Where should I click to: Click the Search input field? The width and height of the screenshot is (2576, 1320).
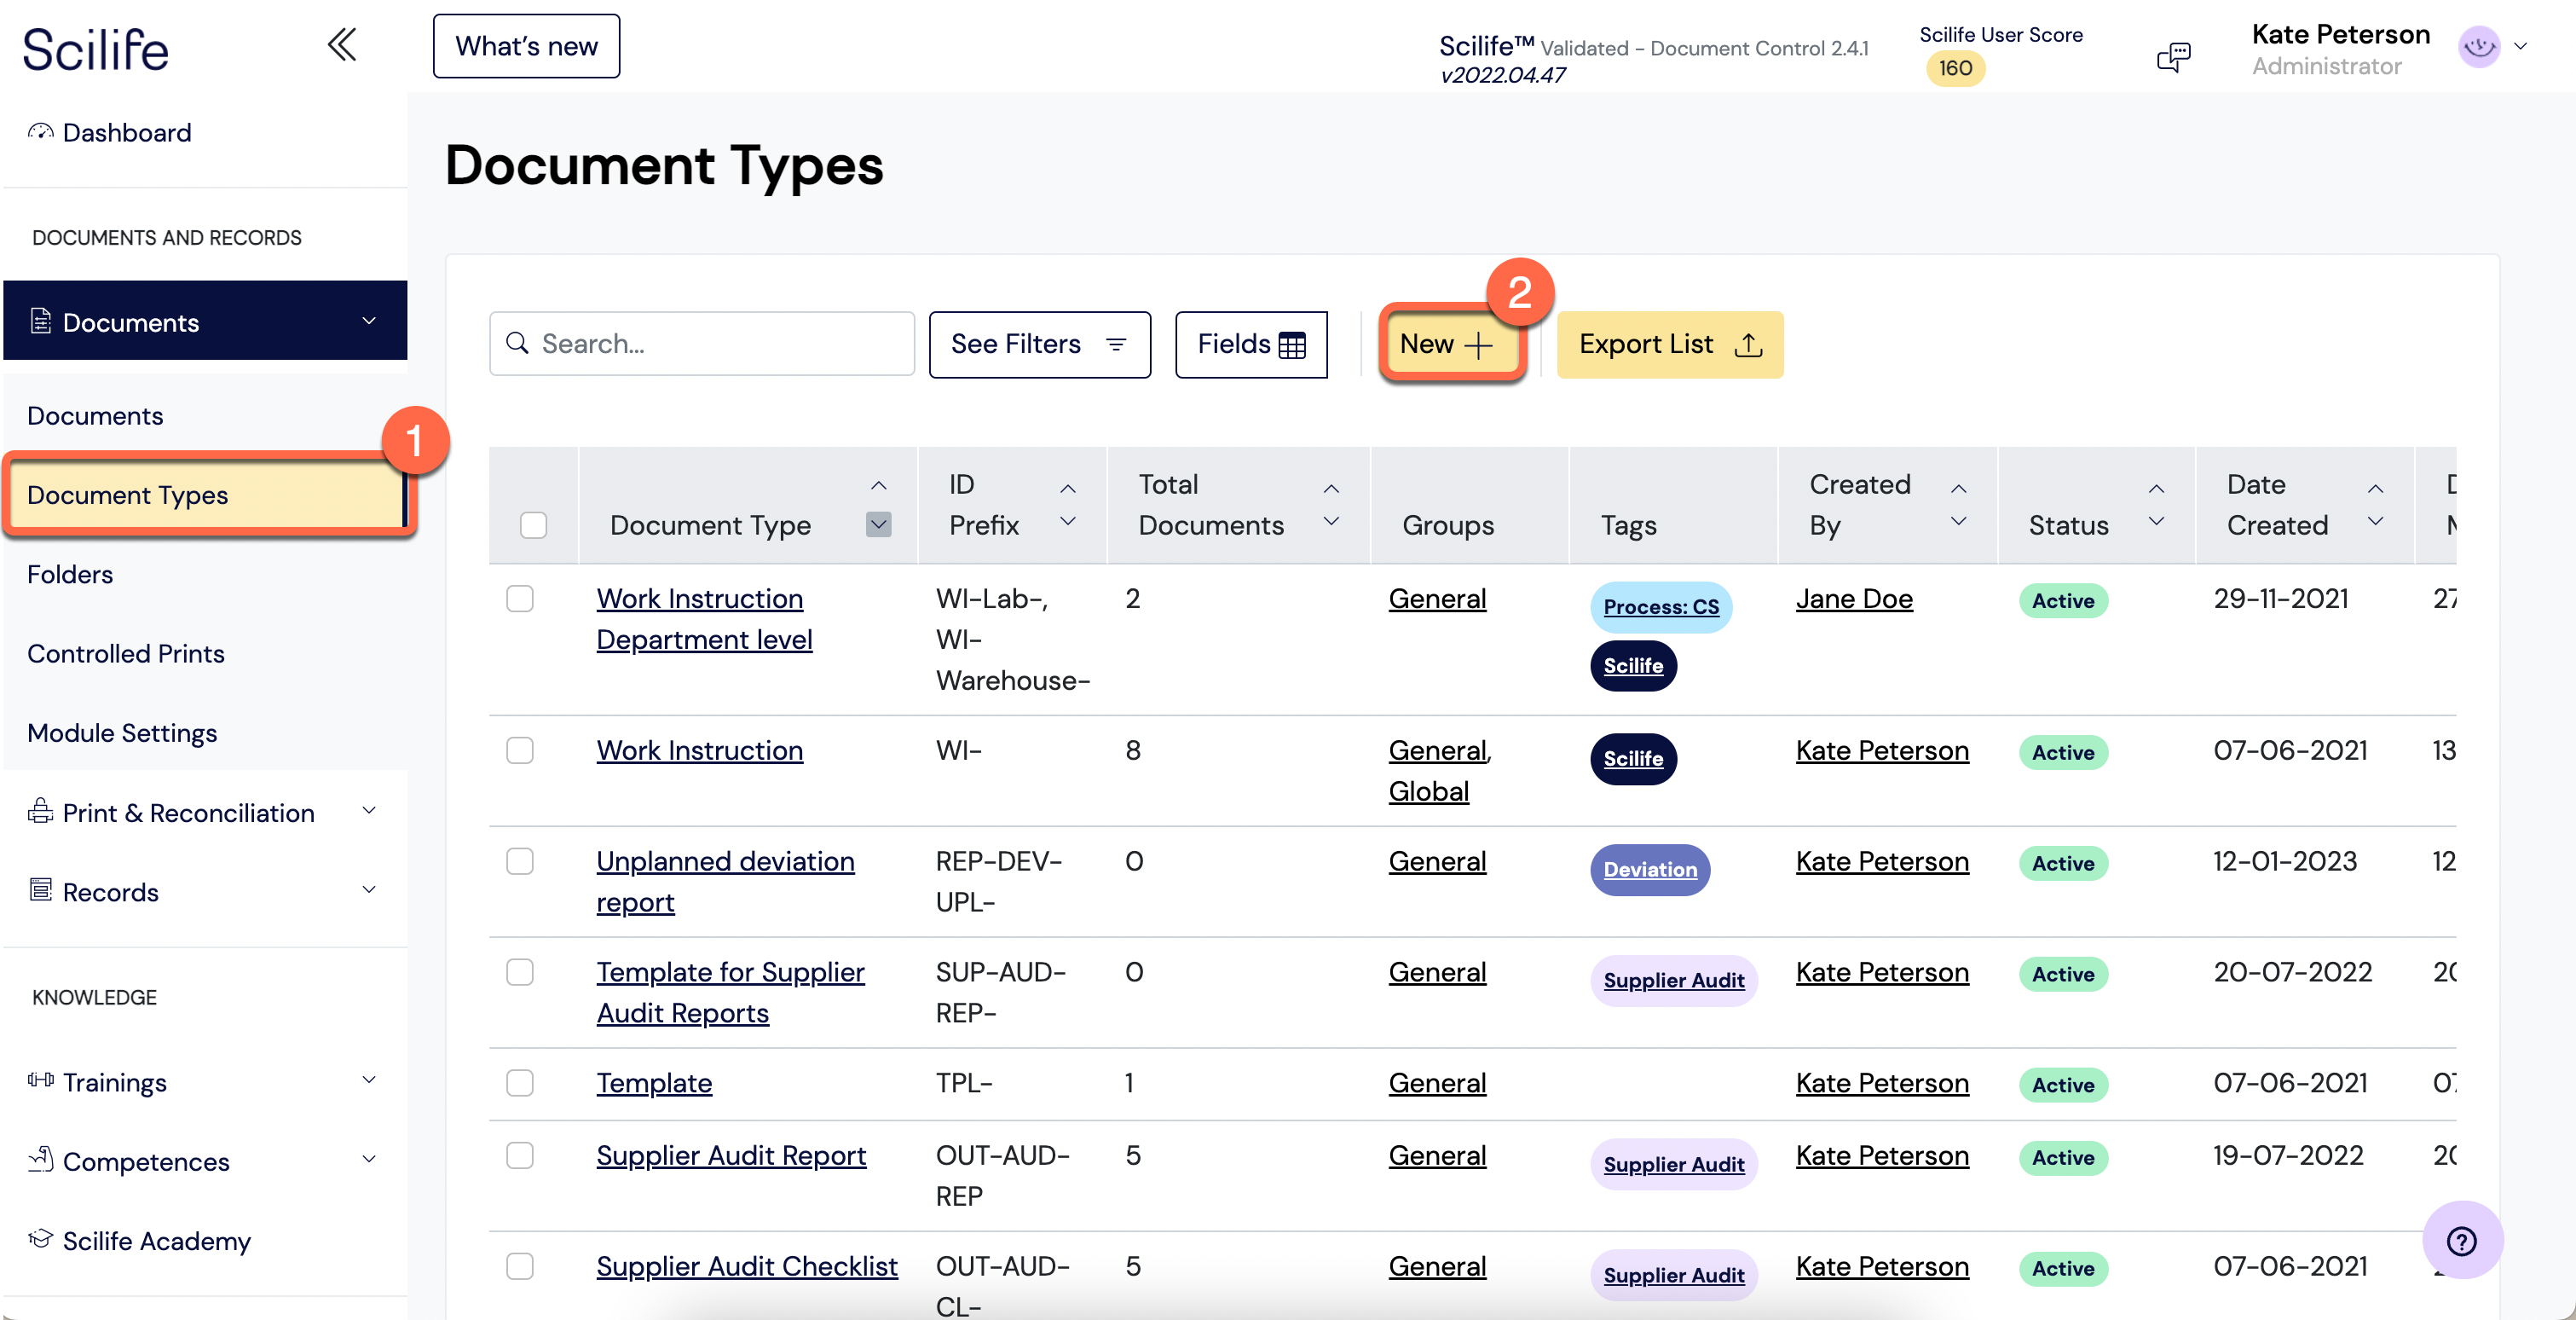[x=701, y=344]
